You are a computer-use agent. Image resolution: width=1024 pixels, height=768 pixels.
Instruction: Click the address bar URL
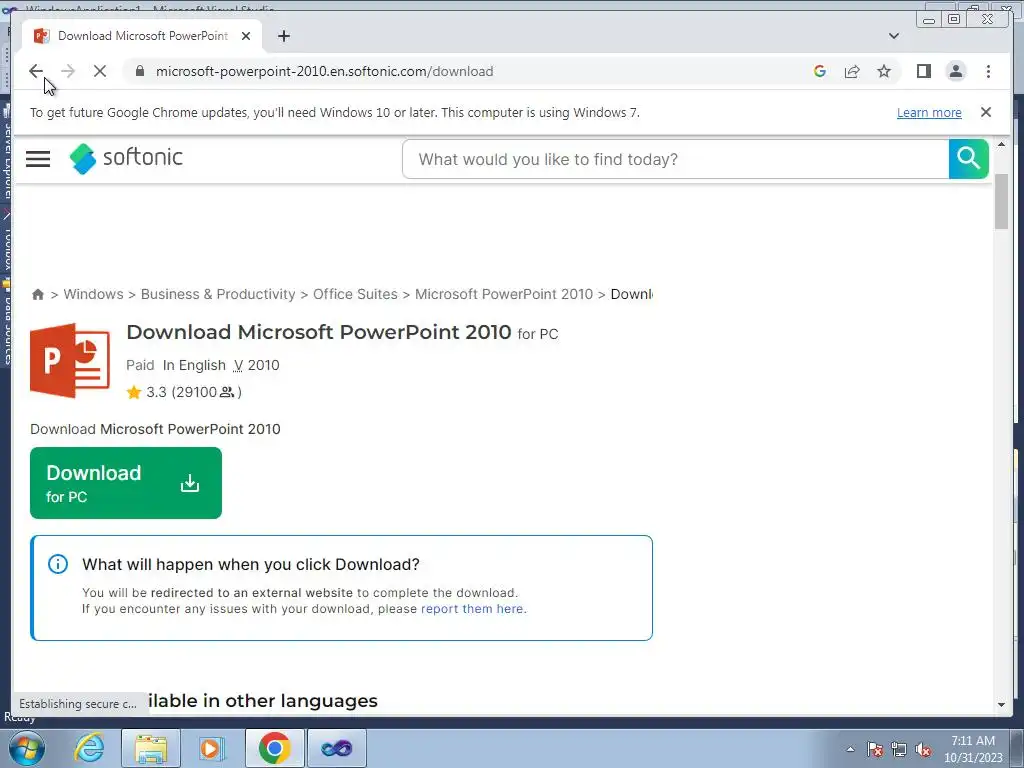tap(325, 71)
